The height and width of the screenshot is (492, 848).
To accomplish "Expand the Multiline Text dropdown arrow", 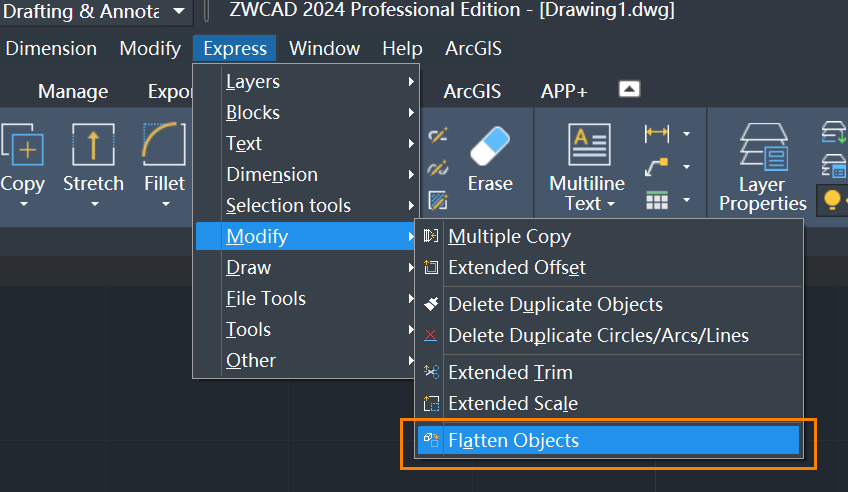I will pos(611,204).
